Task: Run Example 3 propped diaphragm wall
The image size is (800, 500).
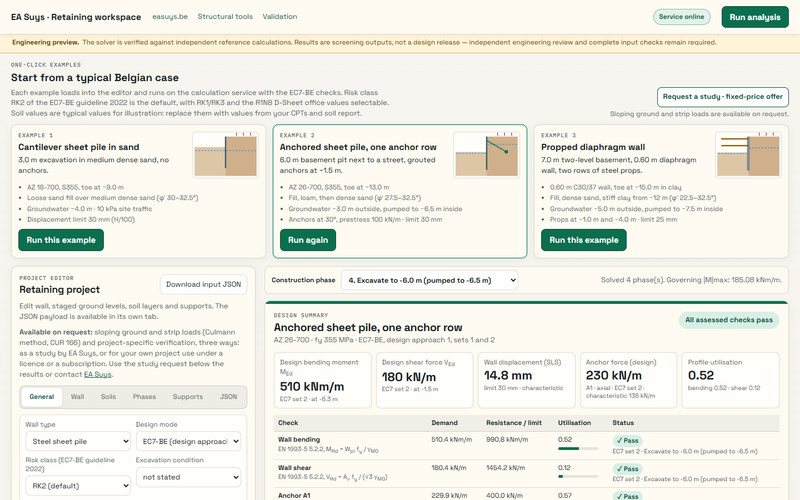Action: pyautogui.click(x=584, y=240)
